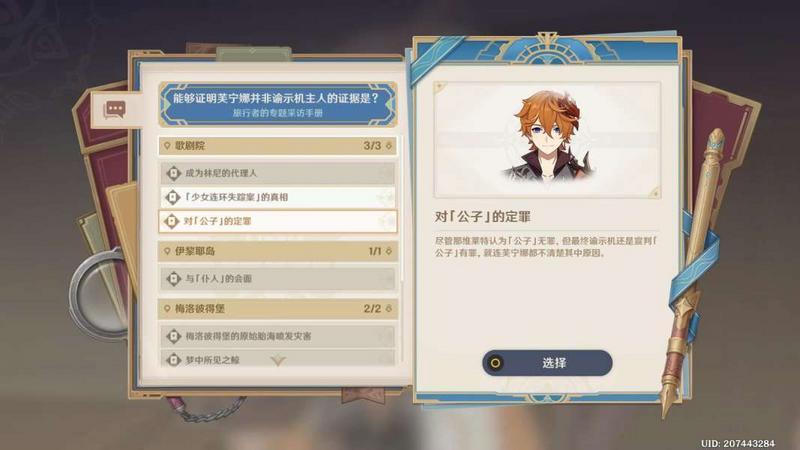
Task: Click the circle indicator on the 选择 button
Action: coord(495,363)
